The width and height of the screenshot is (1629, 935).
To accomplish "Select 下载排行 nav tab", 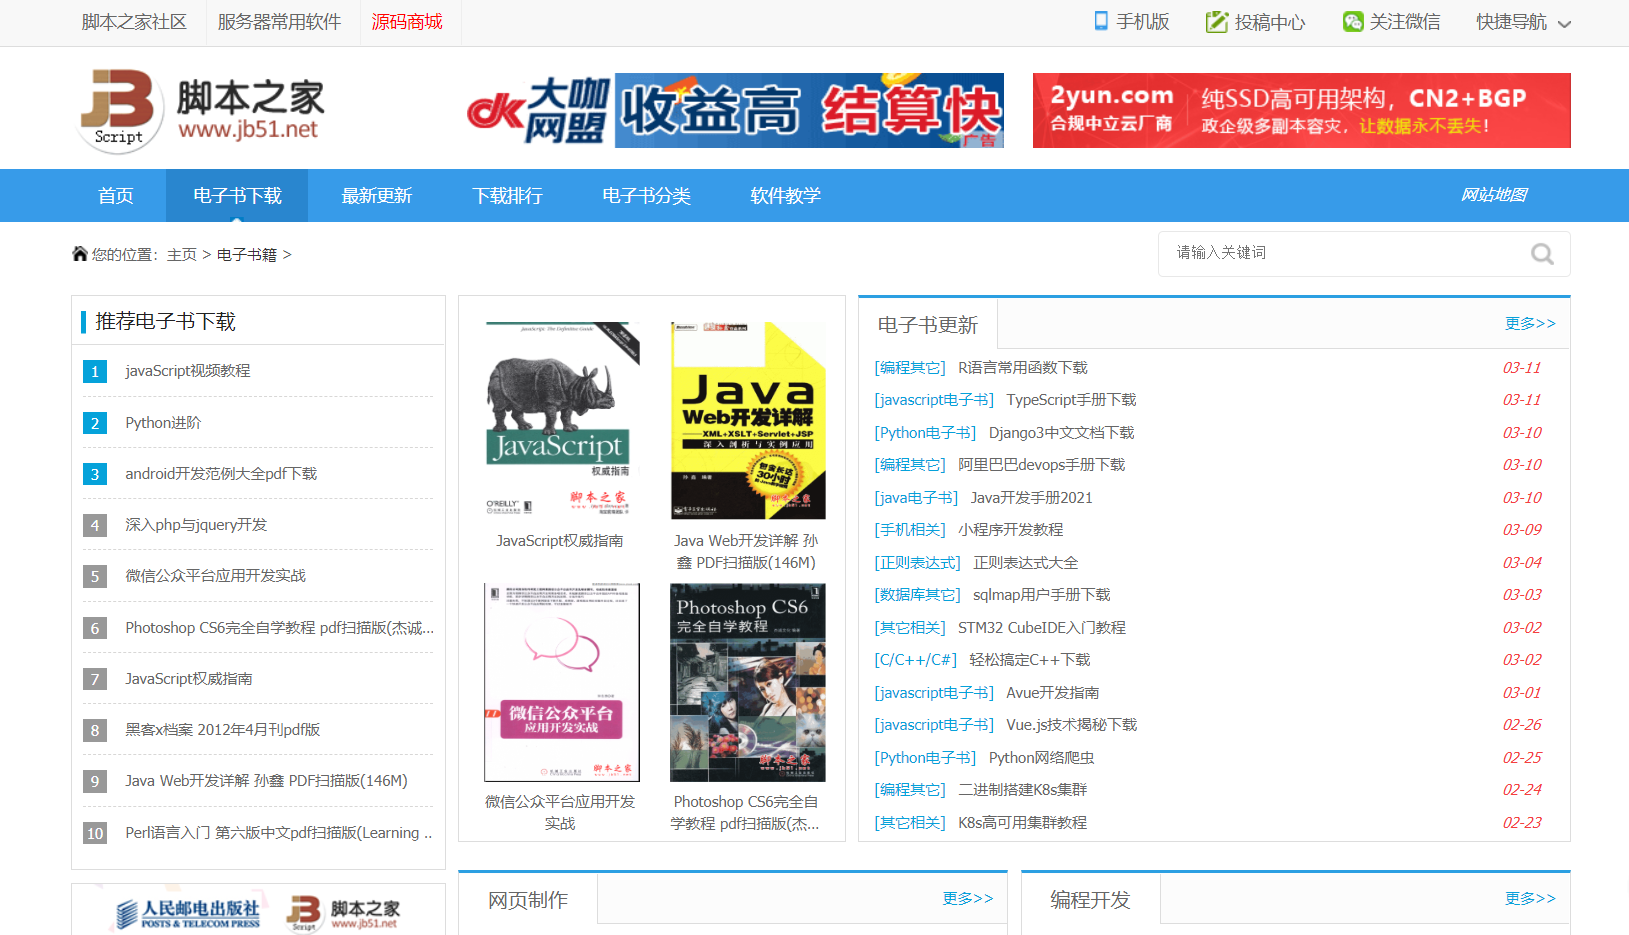I will (x=507, y=196).
